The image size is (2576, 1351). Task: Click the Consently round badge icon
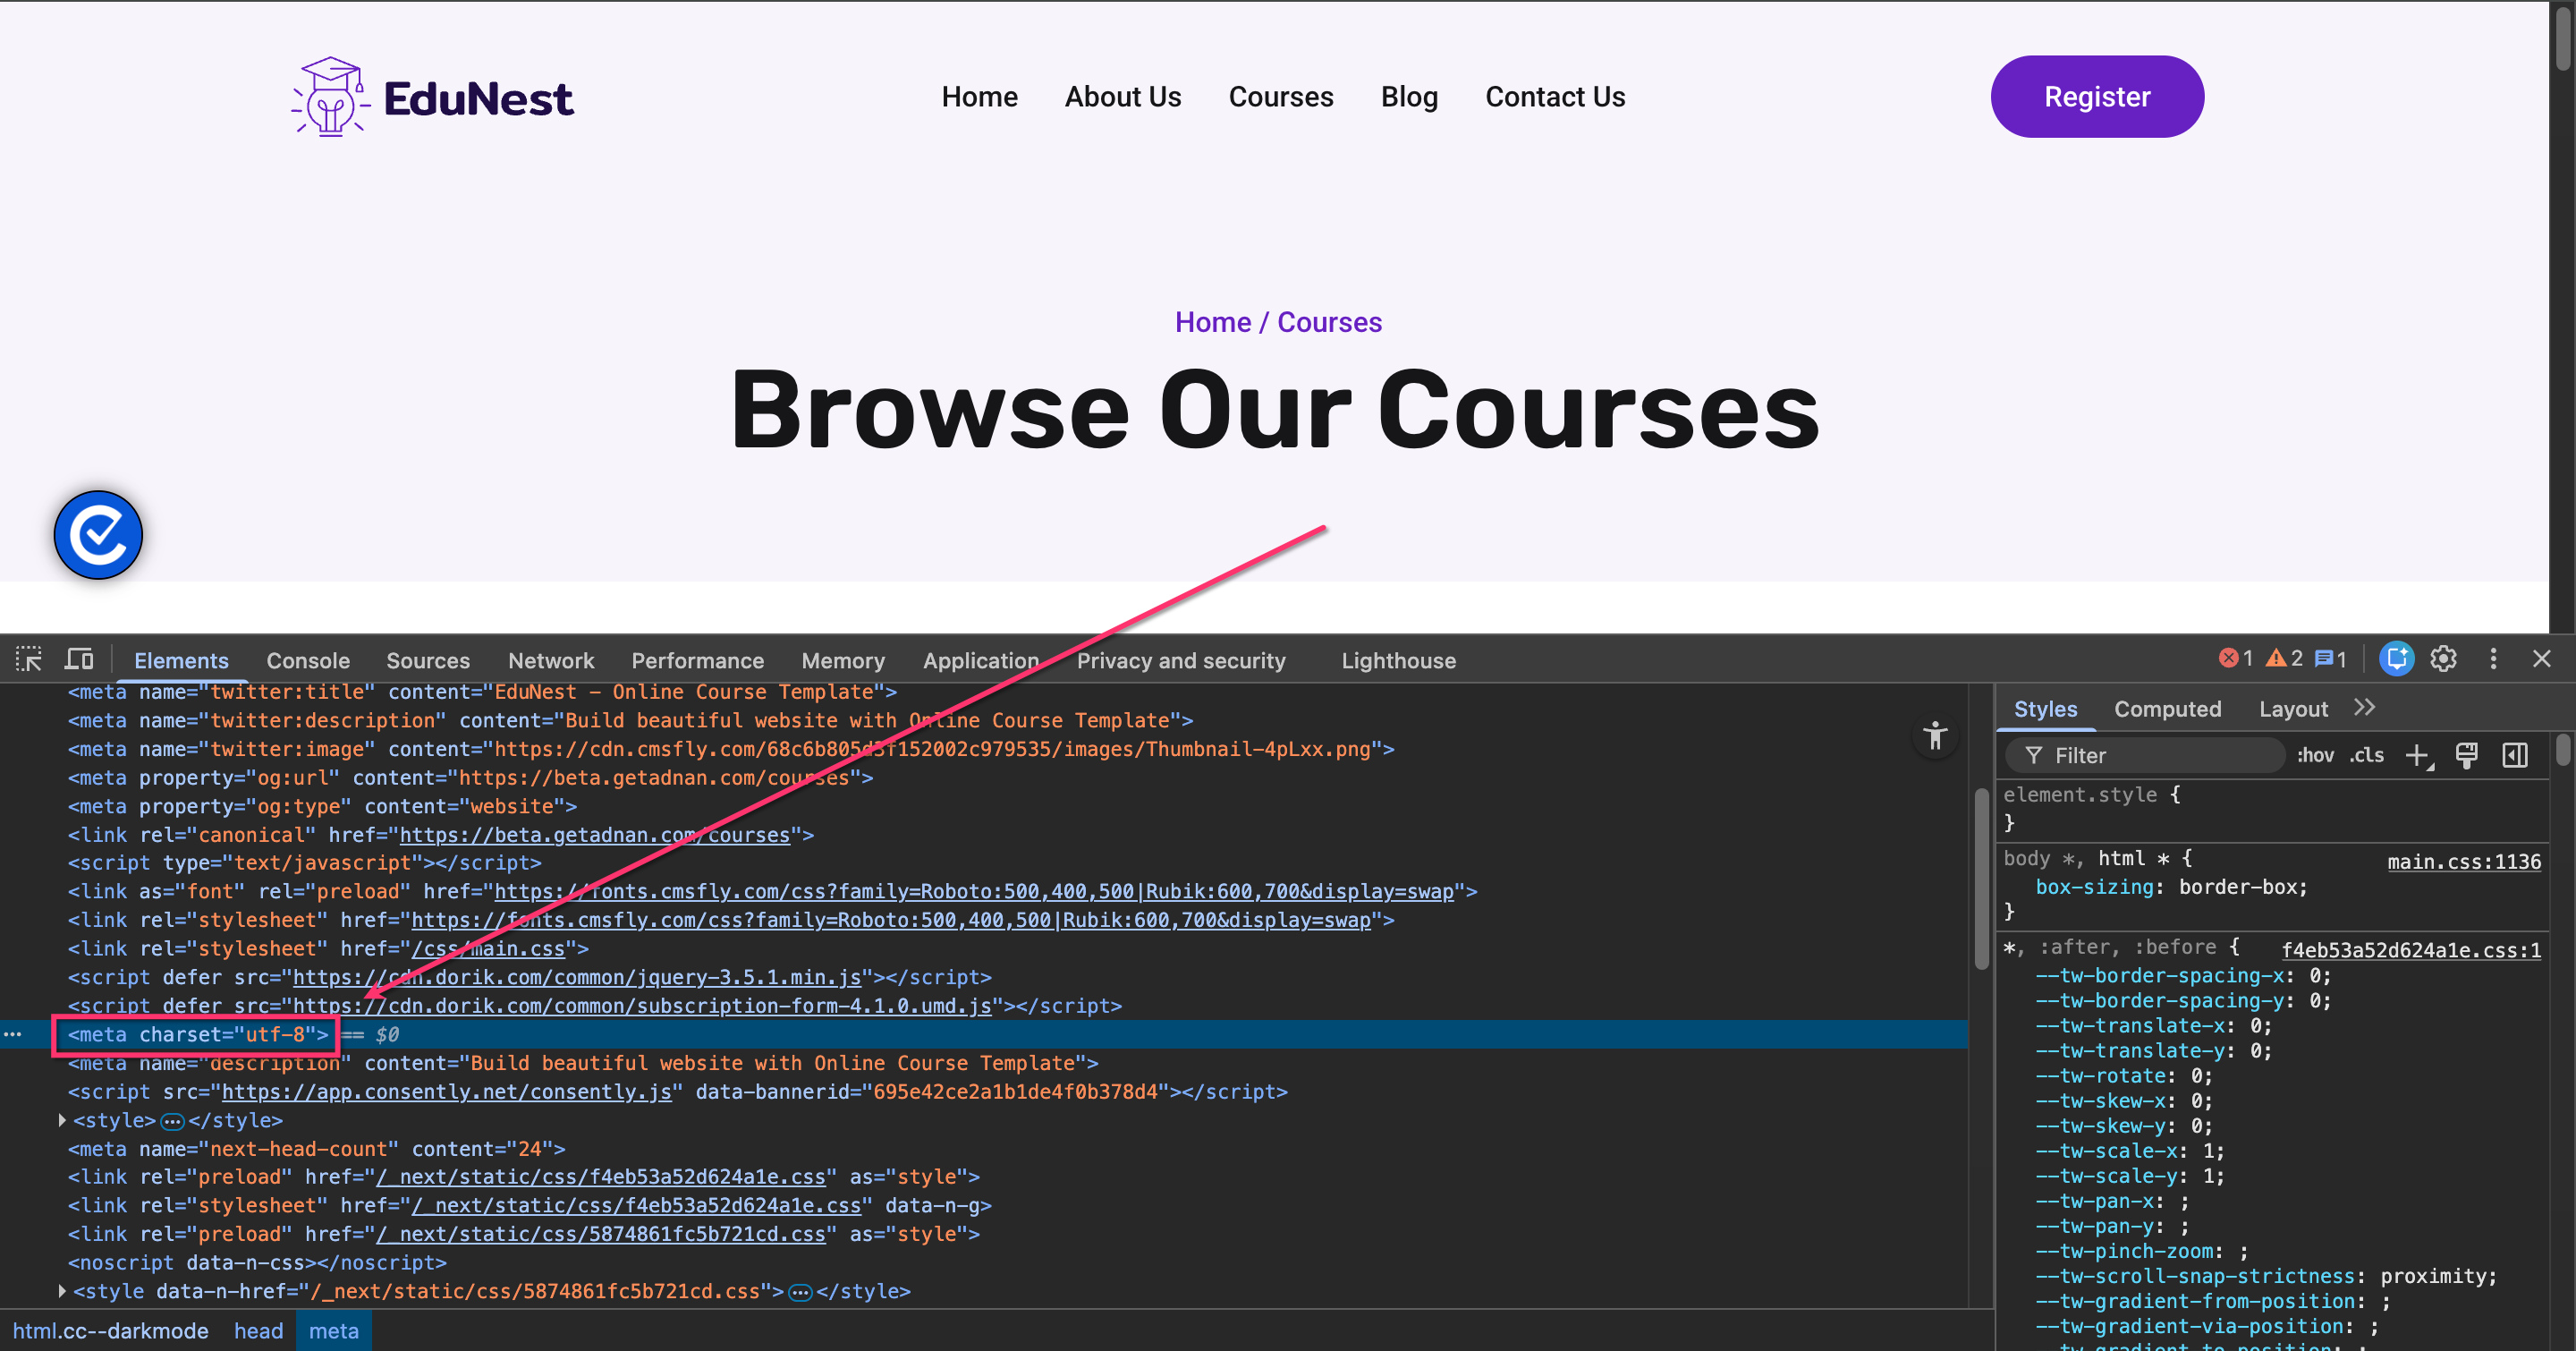coord(98,535)
